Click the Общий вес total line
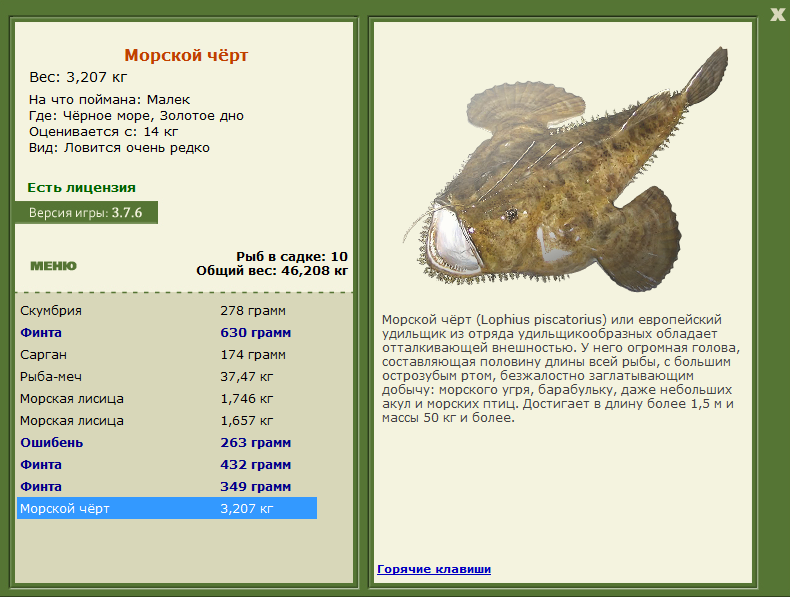 tap(272, 271)
